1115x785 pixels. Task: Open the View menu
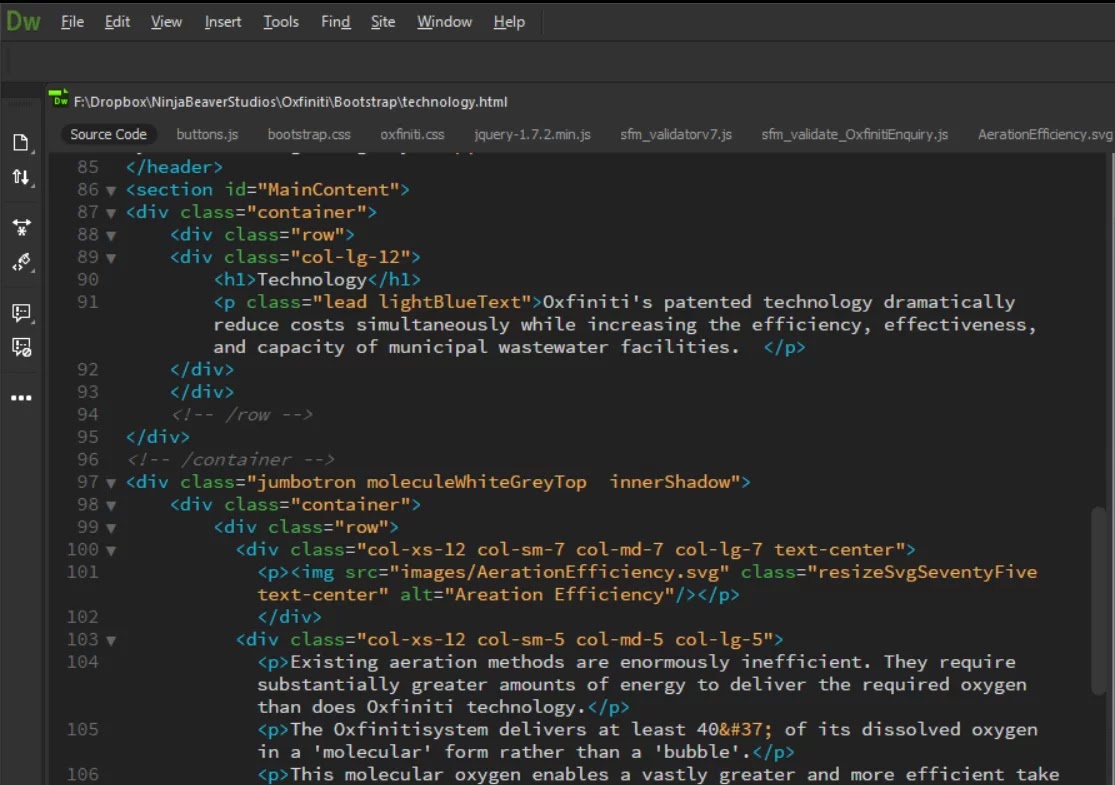click(166, 22)
